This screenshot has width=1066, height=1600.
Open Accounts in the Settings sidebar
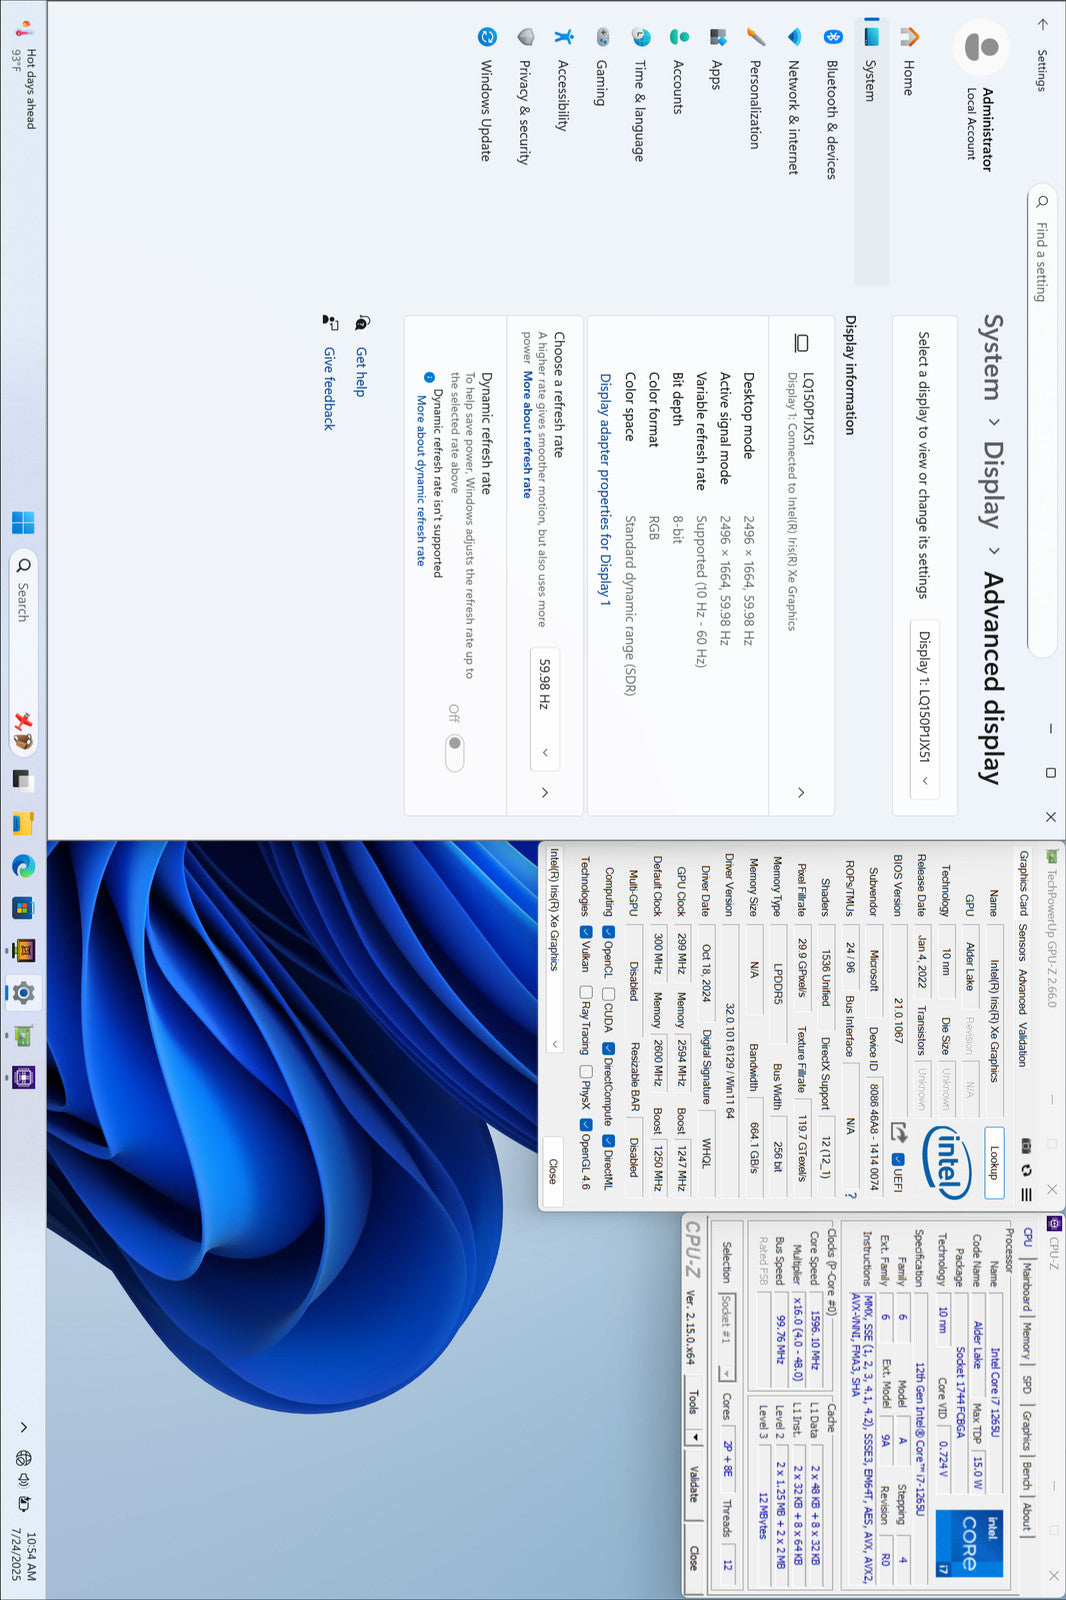[678, 70]
